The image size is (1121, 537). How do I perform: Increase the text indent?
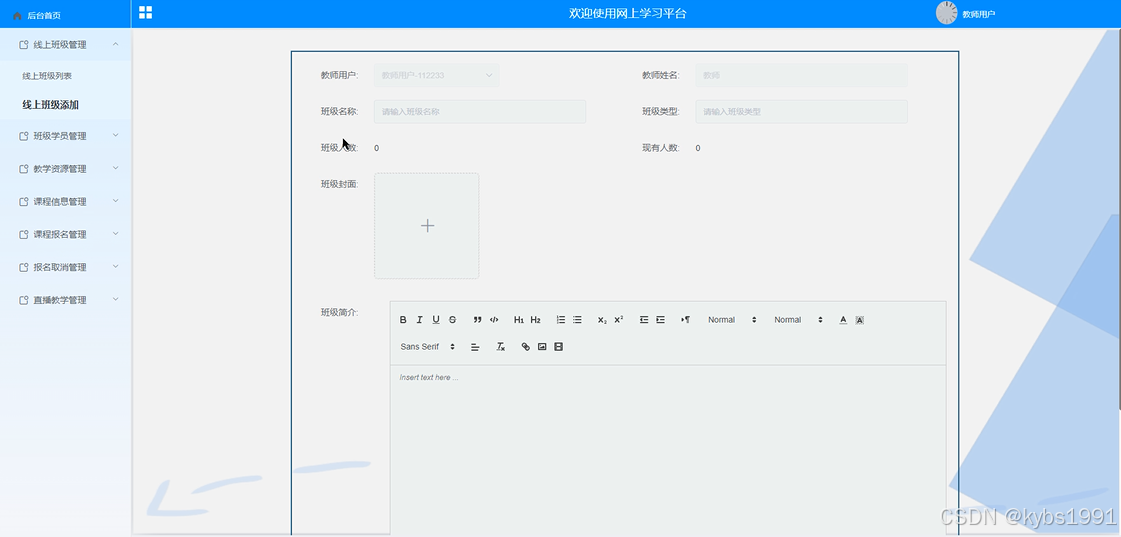[661, 320]
